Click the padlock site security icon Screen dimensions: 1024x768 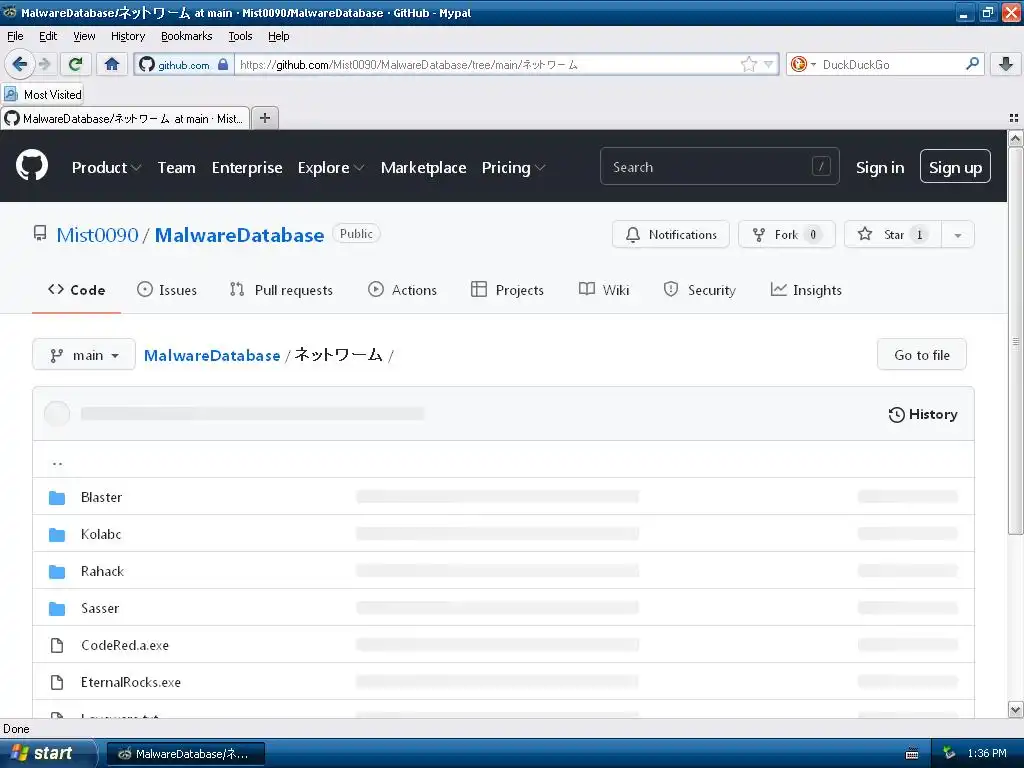click(223, 64)
